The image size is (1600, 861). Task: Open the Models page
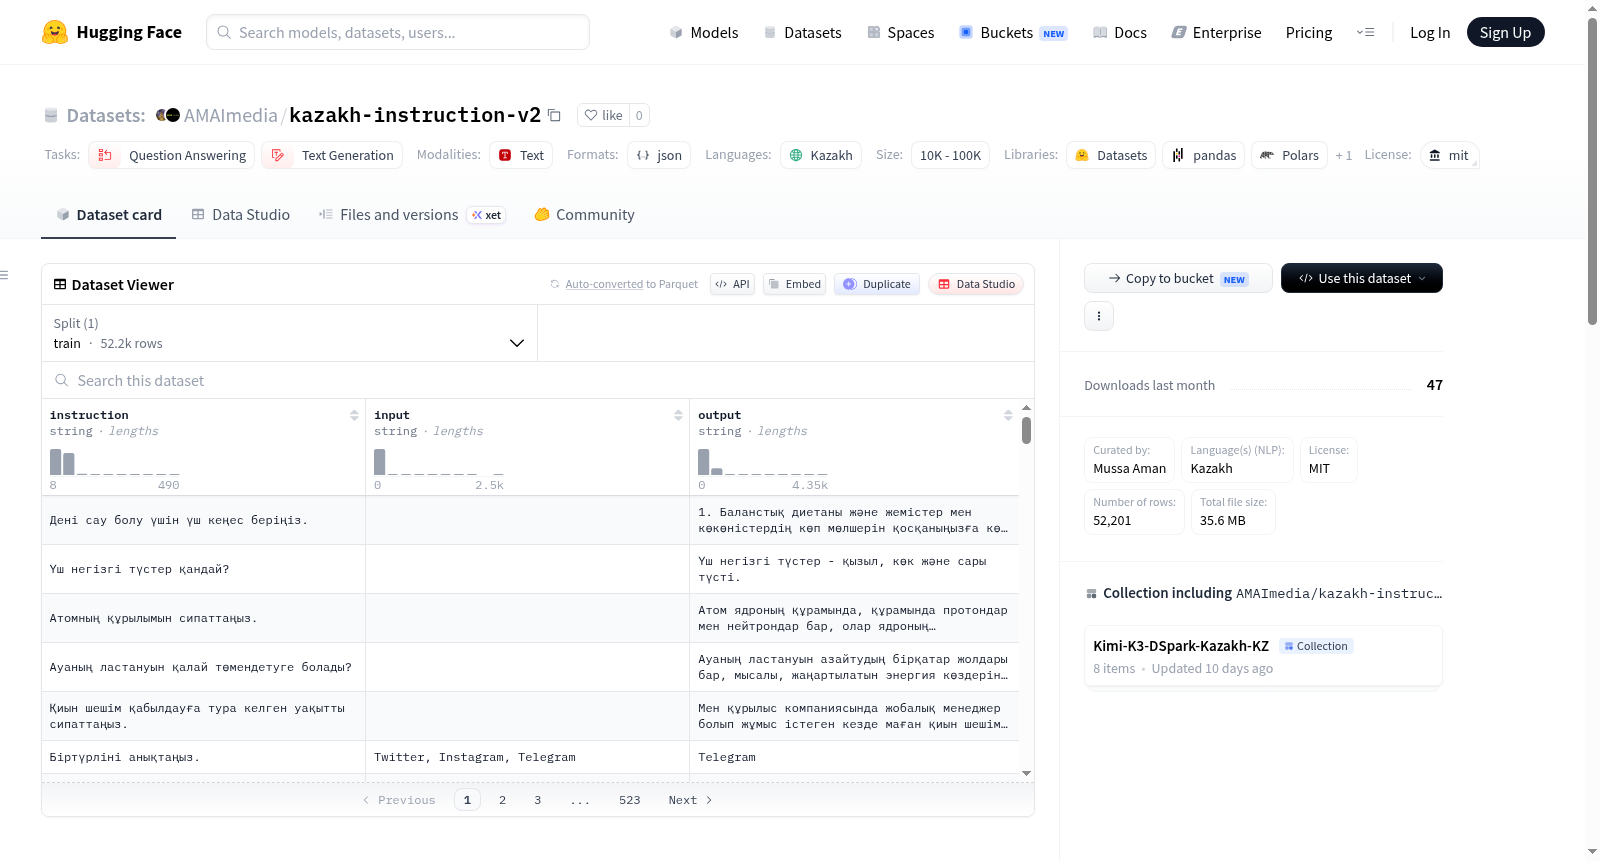tap(704, 32)
